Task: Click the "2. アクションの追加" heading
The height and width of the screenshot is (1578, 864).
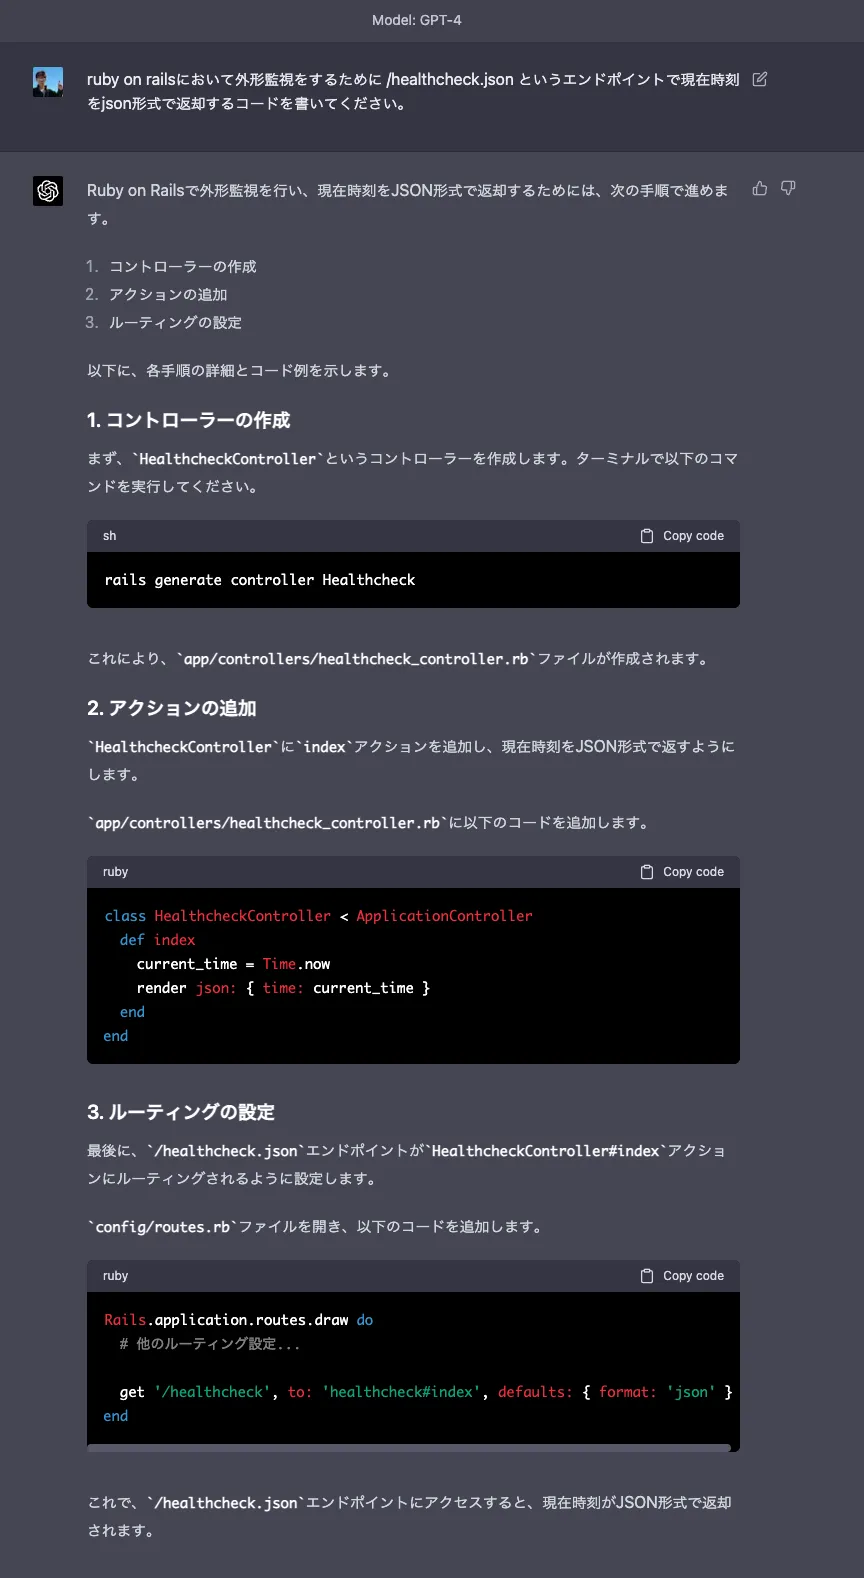Action: 172,708
